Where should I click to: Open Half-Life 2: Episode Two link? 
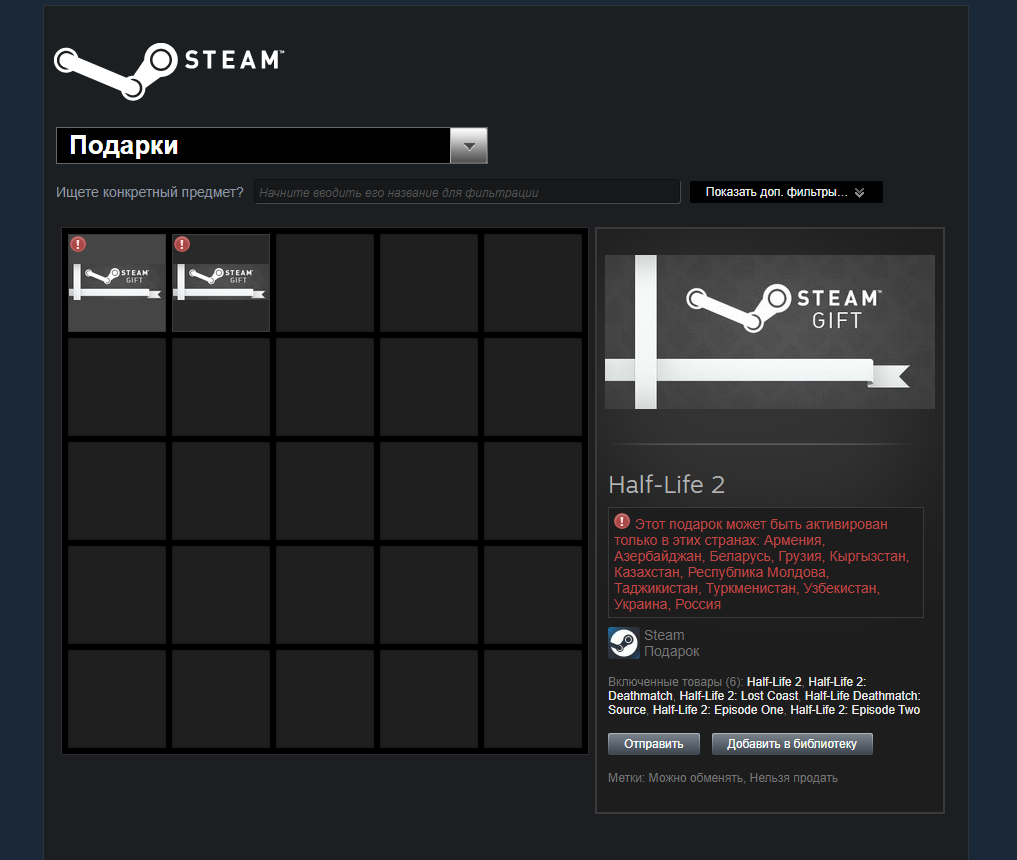pyautogui.click(x=855, y=710)
